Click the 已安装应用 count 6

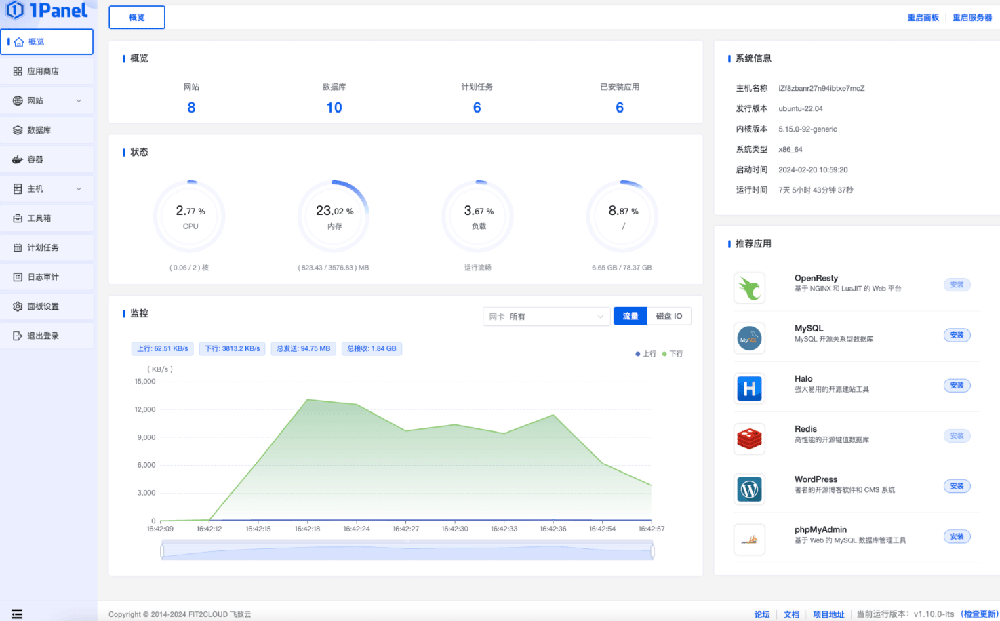point(619,108)
